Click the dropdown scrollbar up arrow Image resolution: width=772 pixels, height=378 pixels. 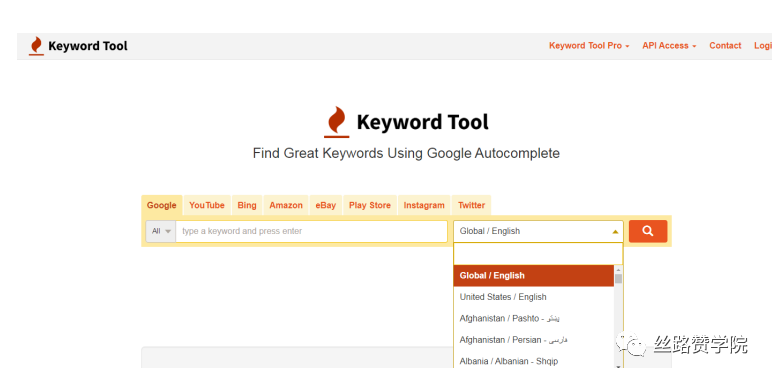(618, 269)
